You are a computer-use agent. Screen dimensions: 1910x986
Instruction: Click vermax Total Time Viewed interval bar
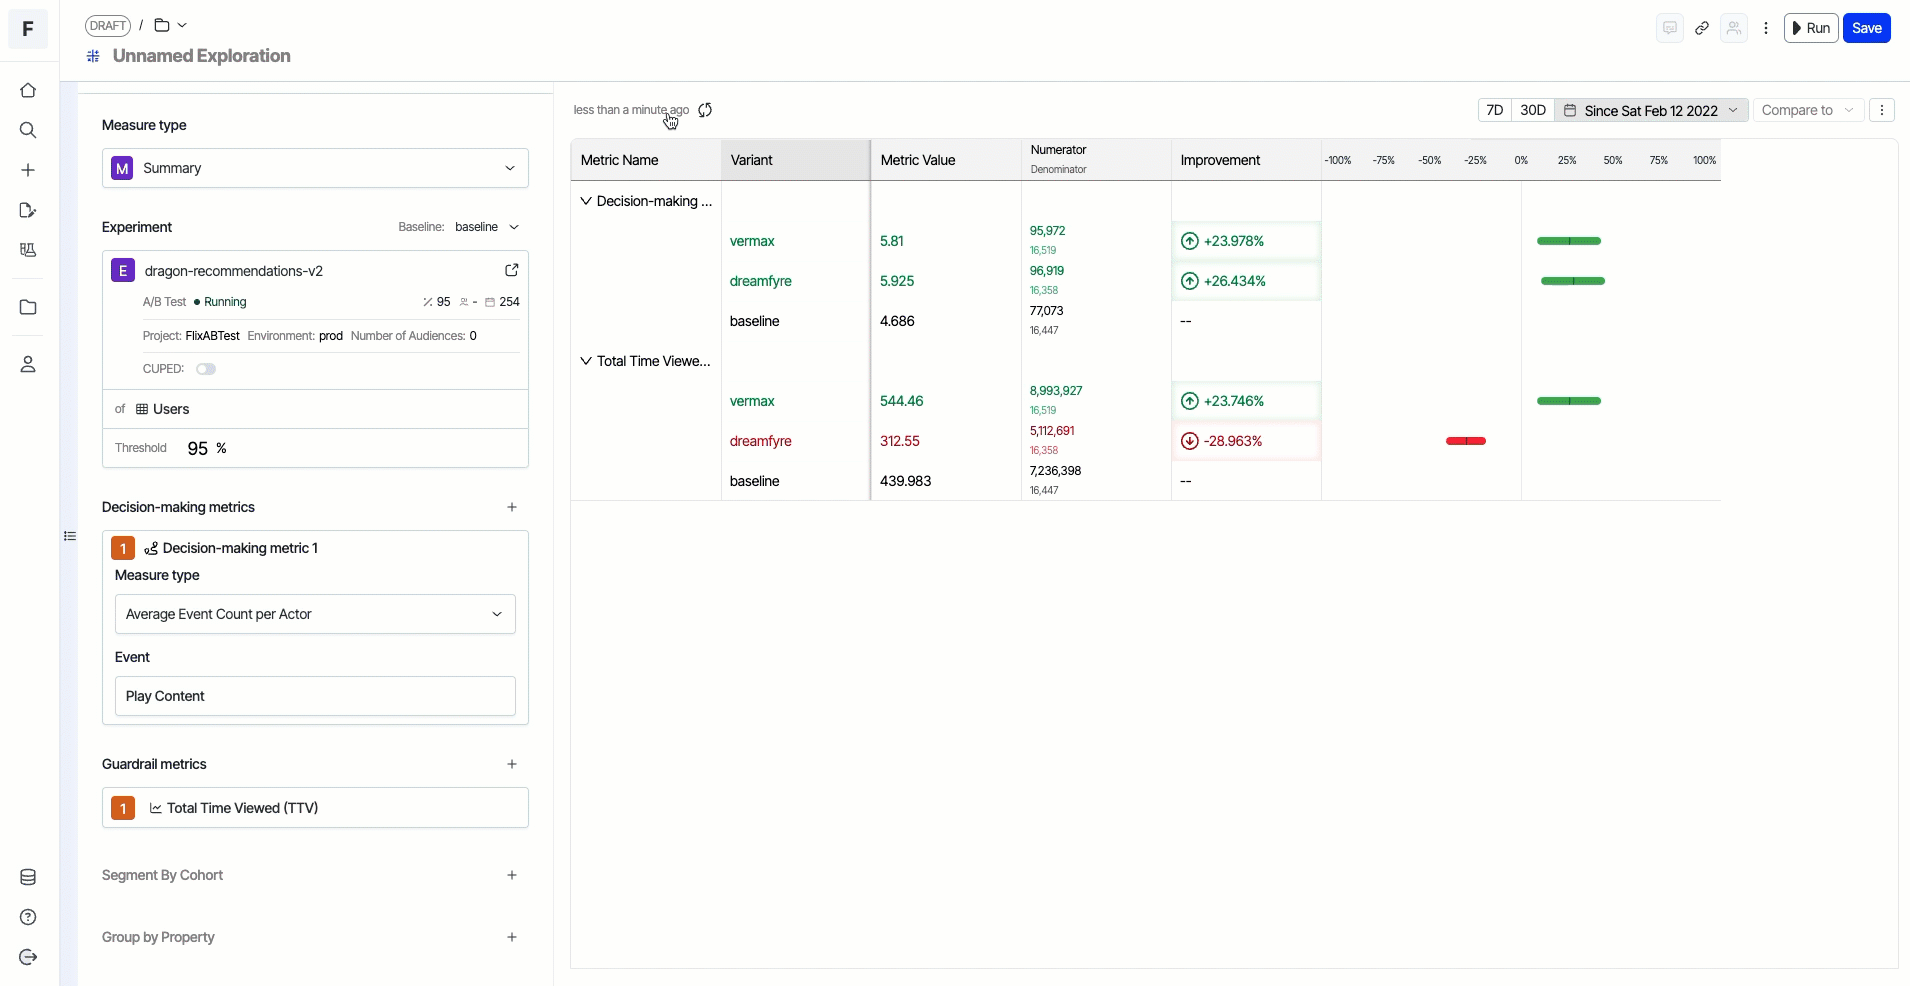tap(1569, 401)
